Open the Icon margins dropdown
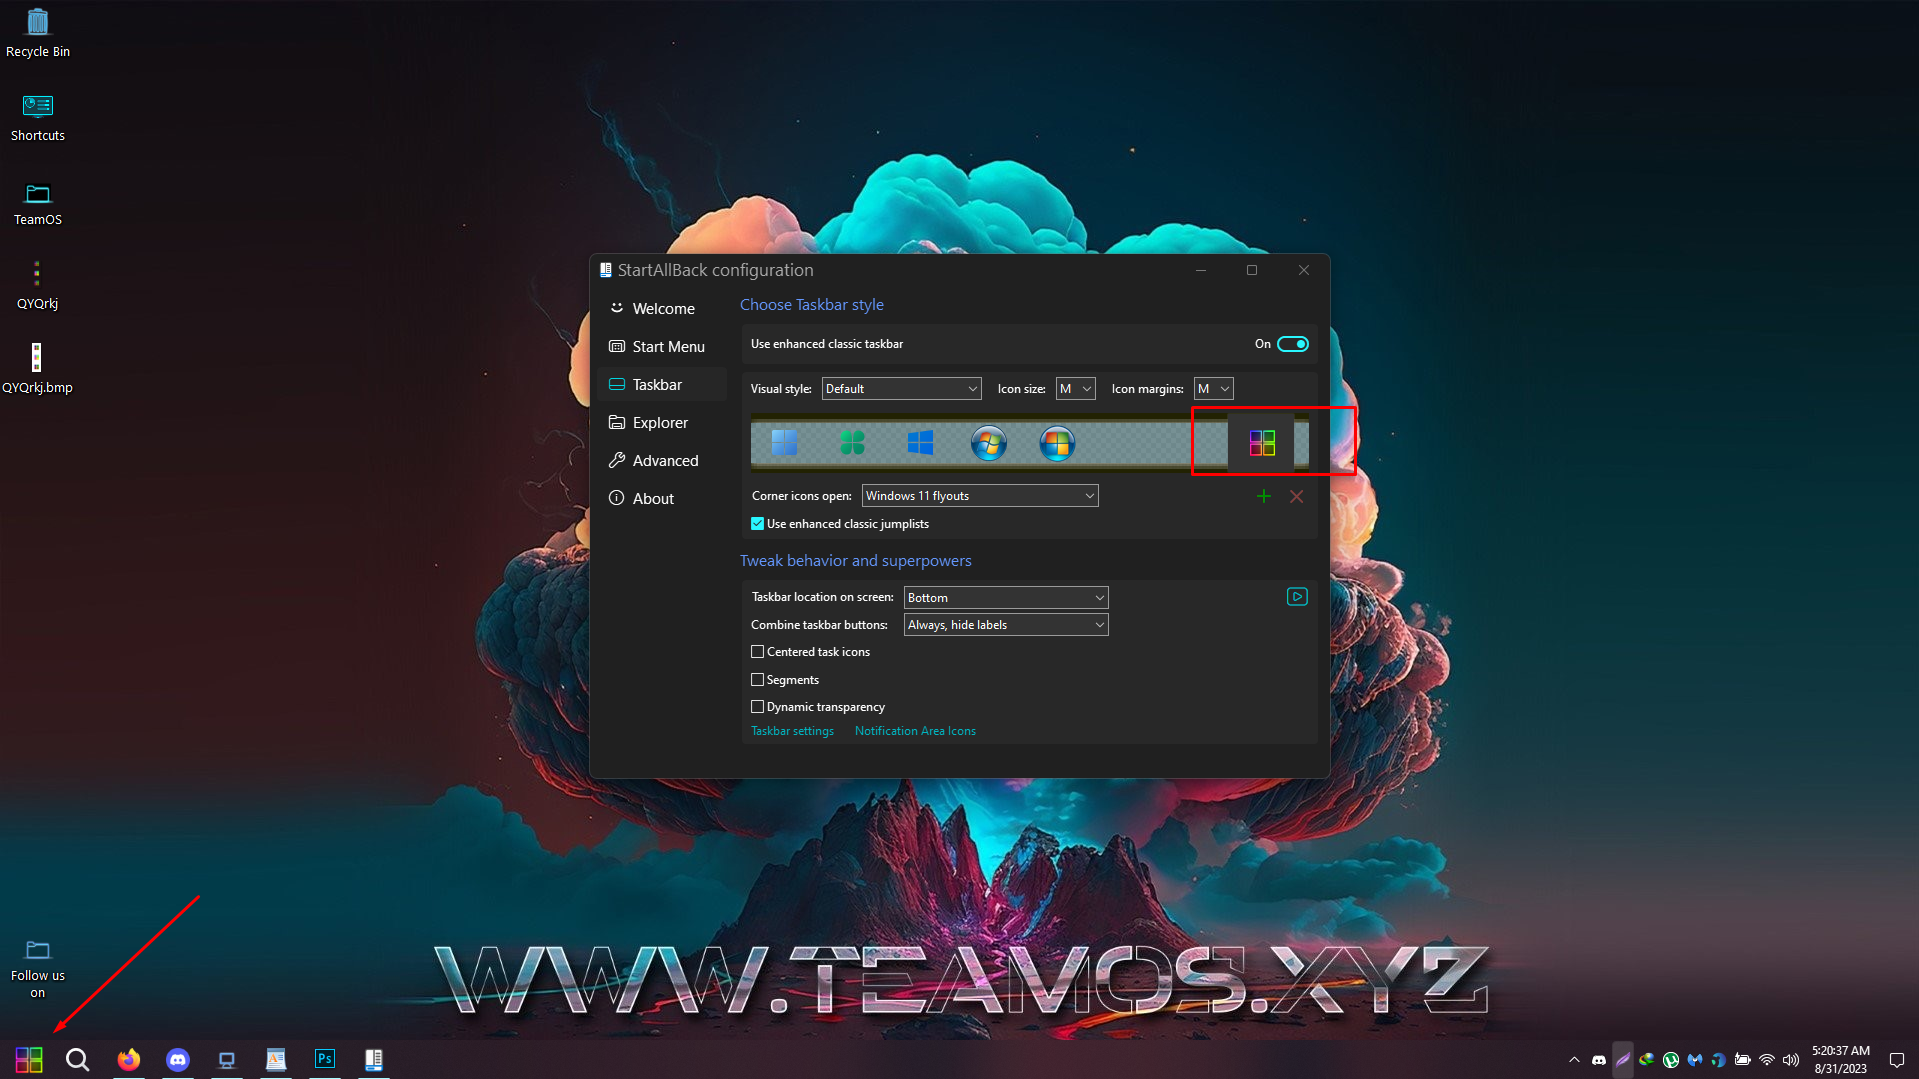The width and height of the screenshot is (1919, 1079). click(x=1214, y=389)
